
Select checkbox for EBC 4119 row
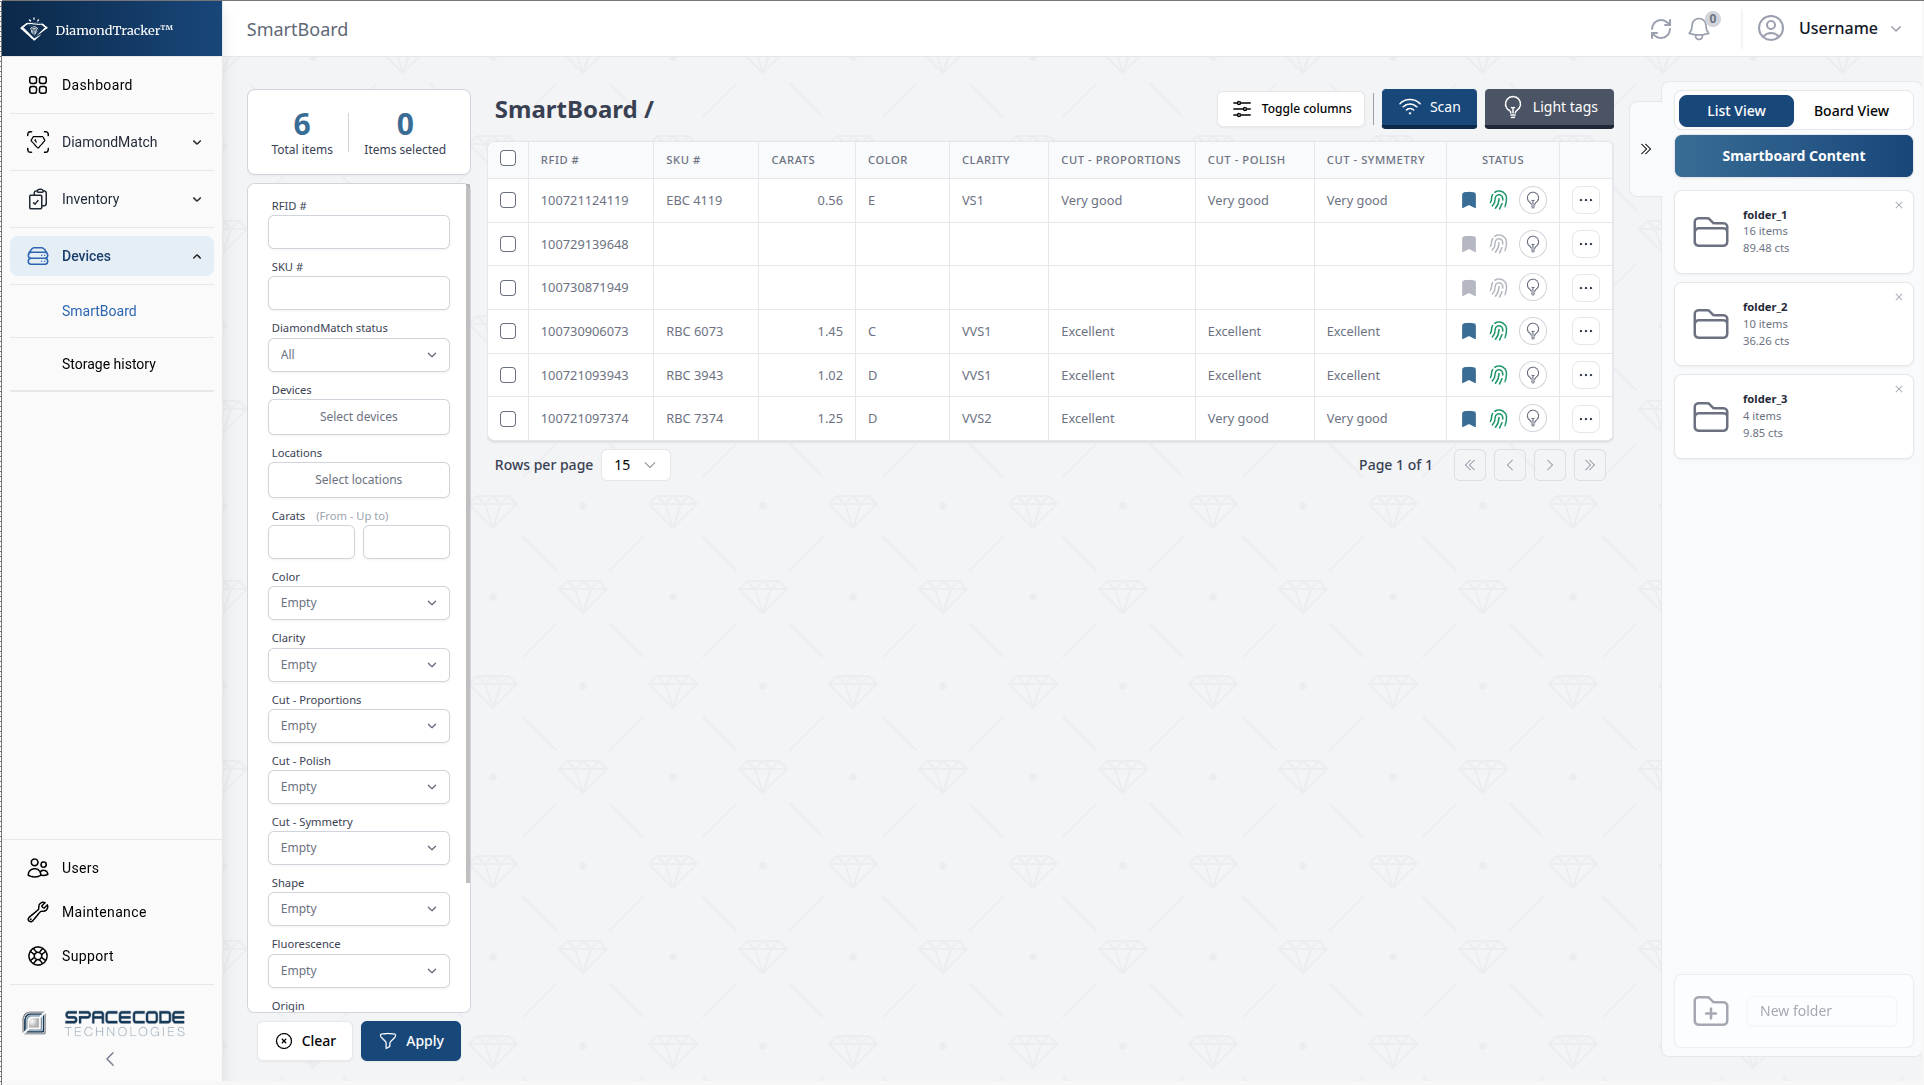(508, 200)
